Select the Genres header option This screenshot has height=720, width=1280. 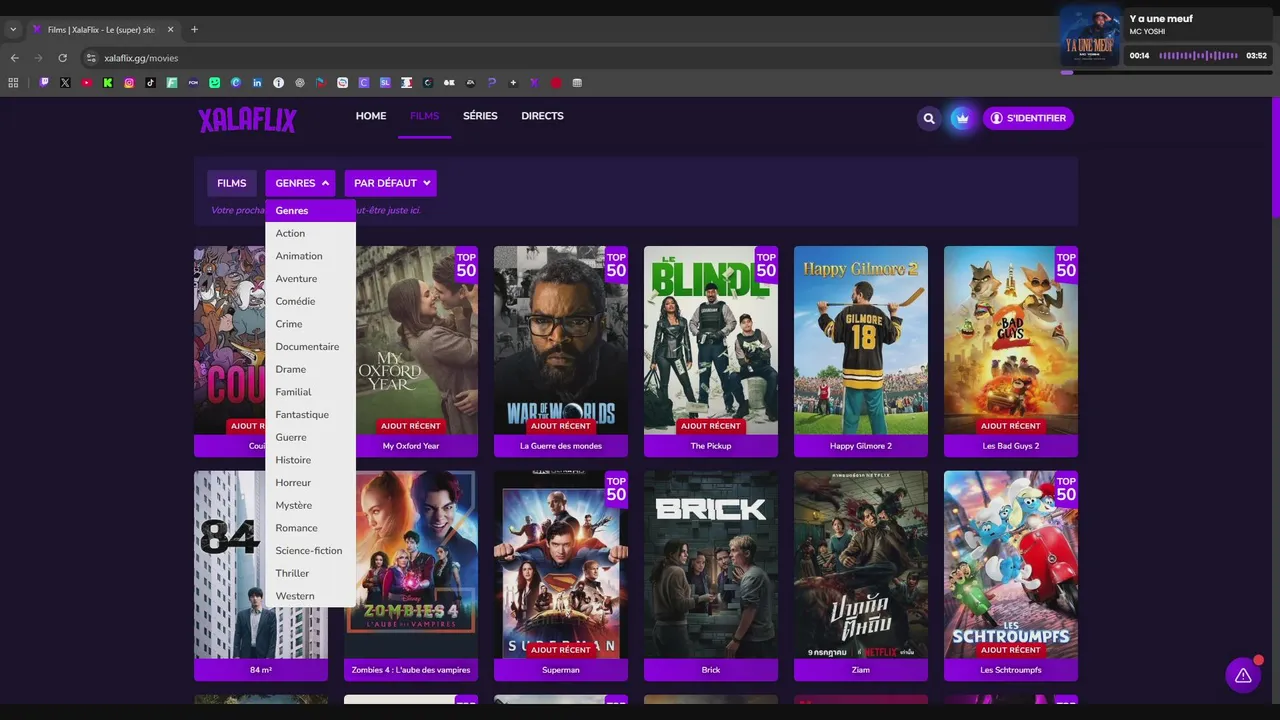(x=310, y=211)
